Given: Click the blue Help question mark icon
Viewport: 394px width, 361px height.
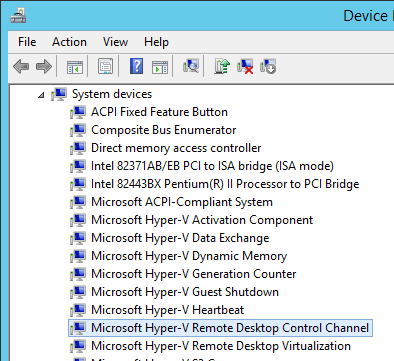Looking at the screenshot, I should click(137, 66).
